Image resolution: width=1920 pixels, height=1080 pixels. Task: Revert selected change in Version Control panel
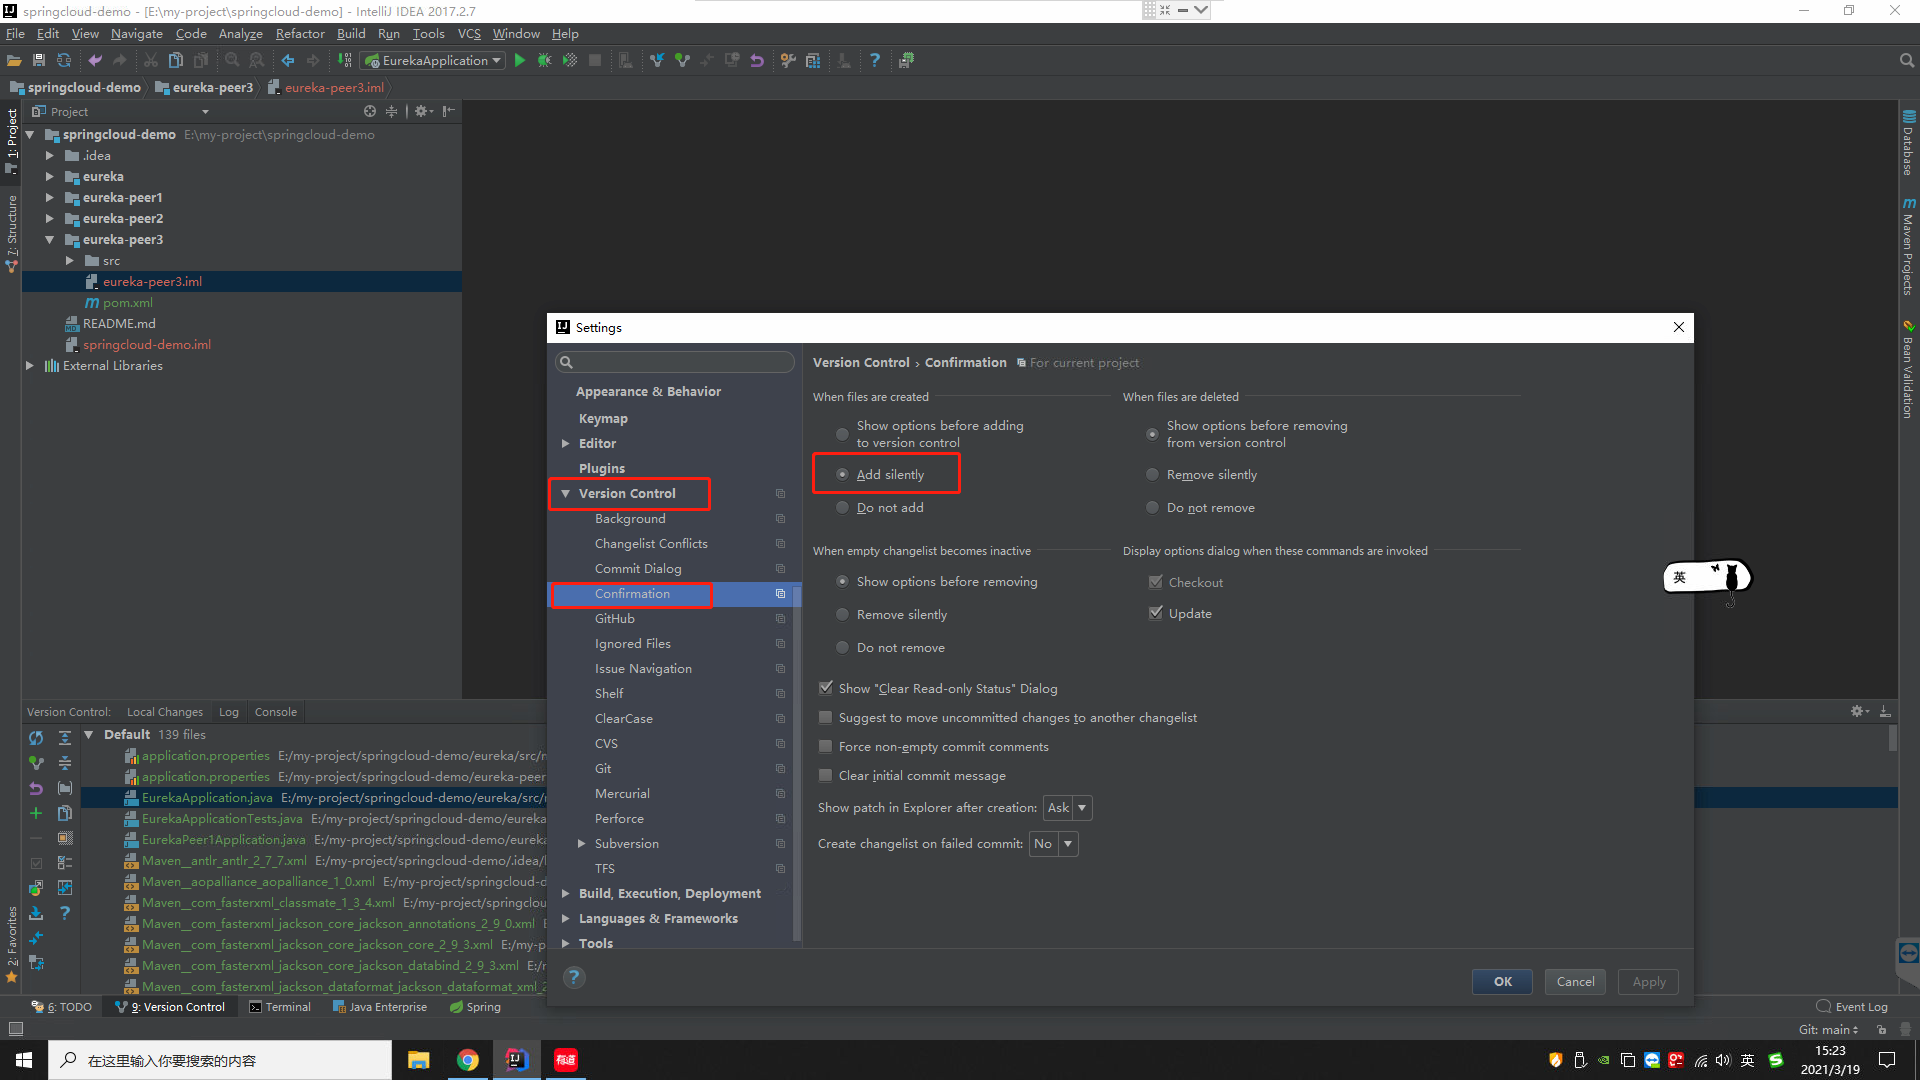click(x=36, y=788)
